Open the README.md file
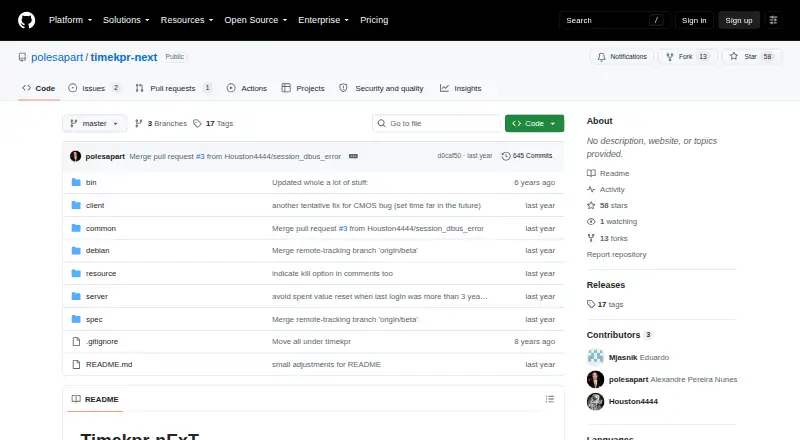 pyautogui.click(x=109, y=364)
